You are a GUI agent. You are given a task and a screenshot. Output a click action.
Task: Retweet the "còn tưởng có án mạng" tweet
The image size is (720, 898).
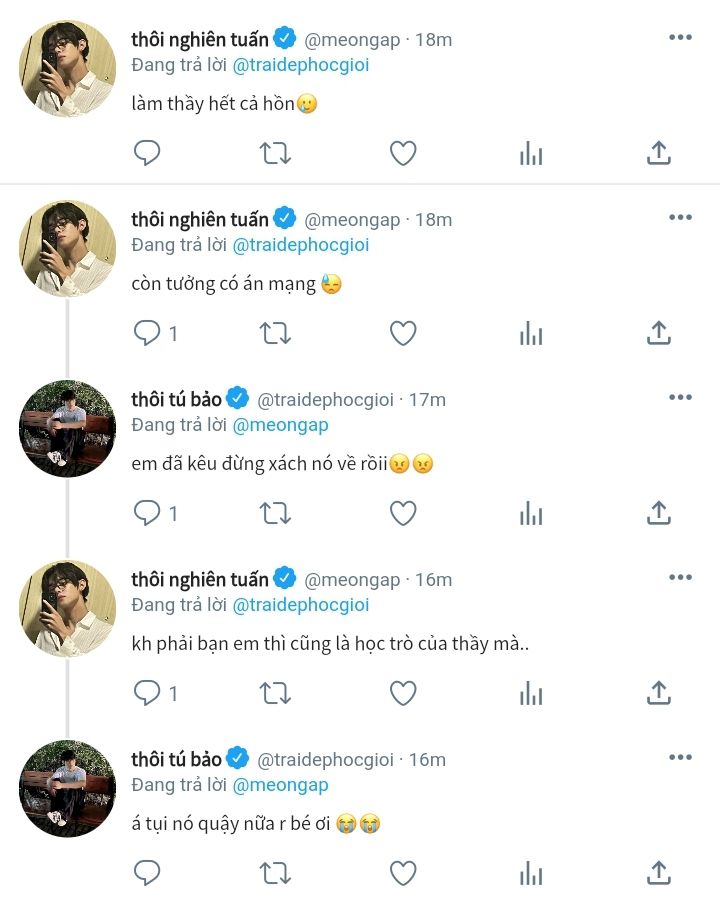275,333
